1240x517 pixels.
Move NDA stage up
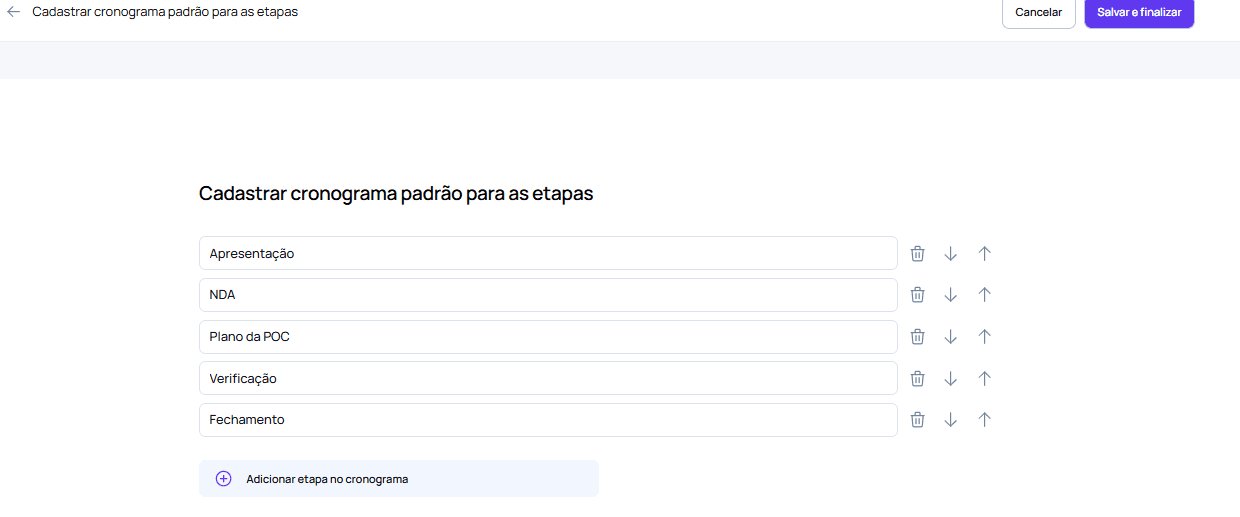[984, 295]
